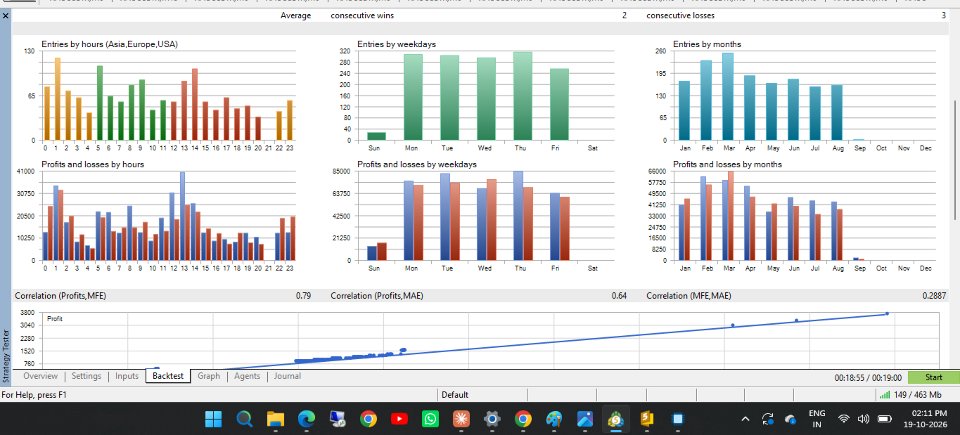Open the Settings gear in taskbar

tap(492, 419)
